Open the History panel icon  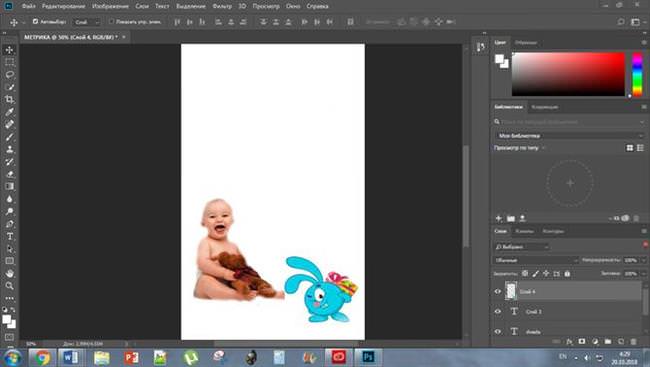480,47
